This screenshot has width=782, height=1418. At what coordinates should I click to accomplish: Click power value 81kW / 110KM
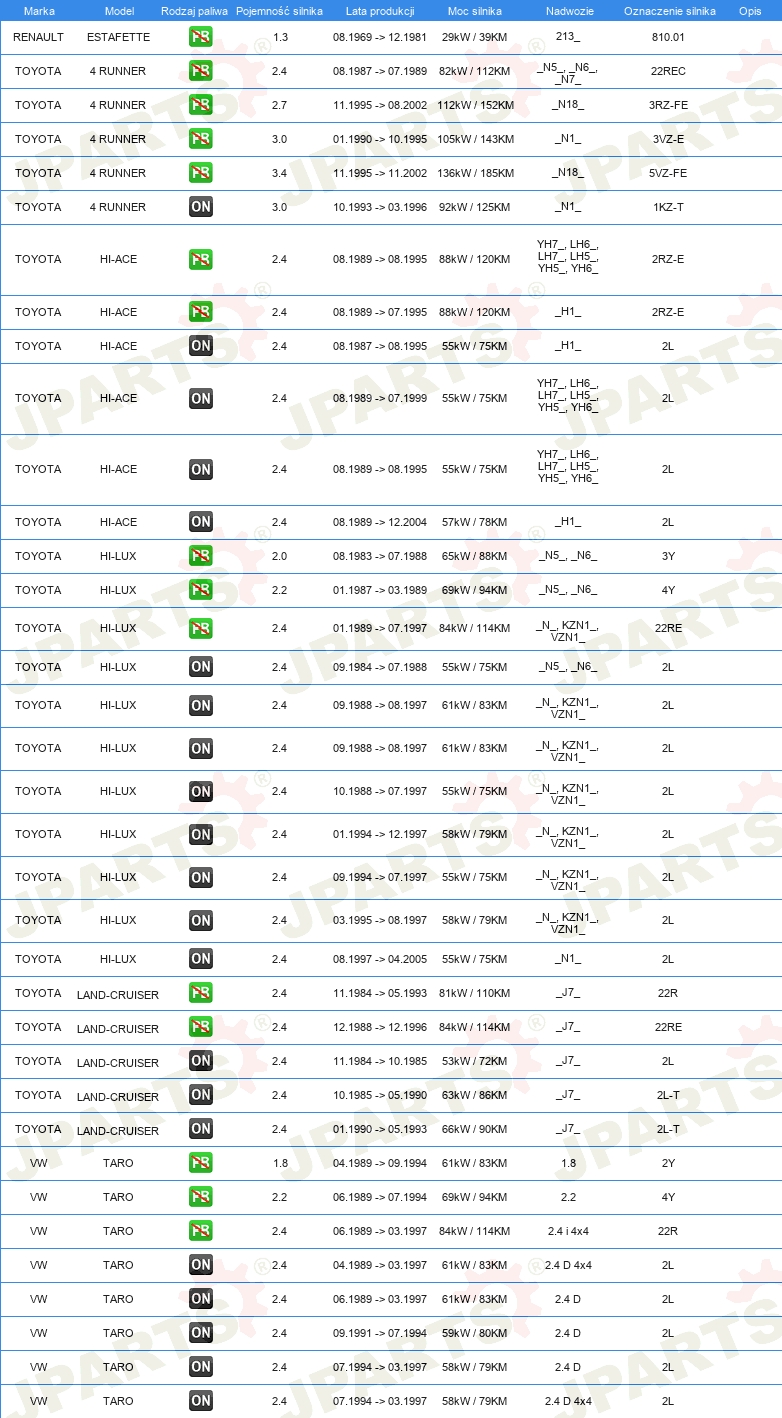tap(475, 993)
